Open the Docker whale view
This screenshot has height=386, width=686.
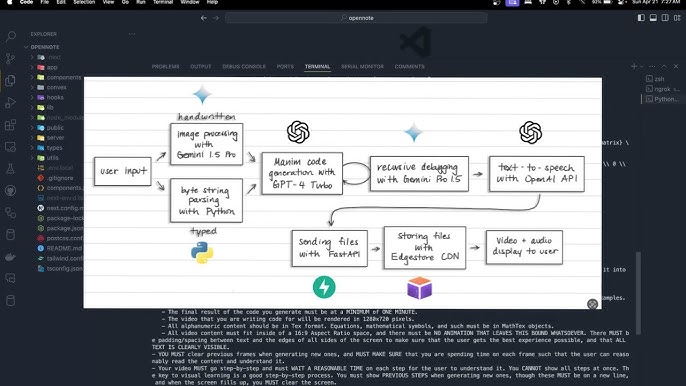click(10, 257)
